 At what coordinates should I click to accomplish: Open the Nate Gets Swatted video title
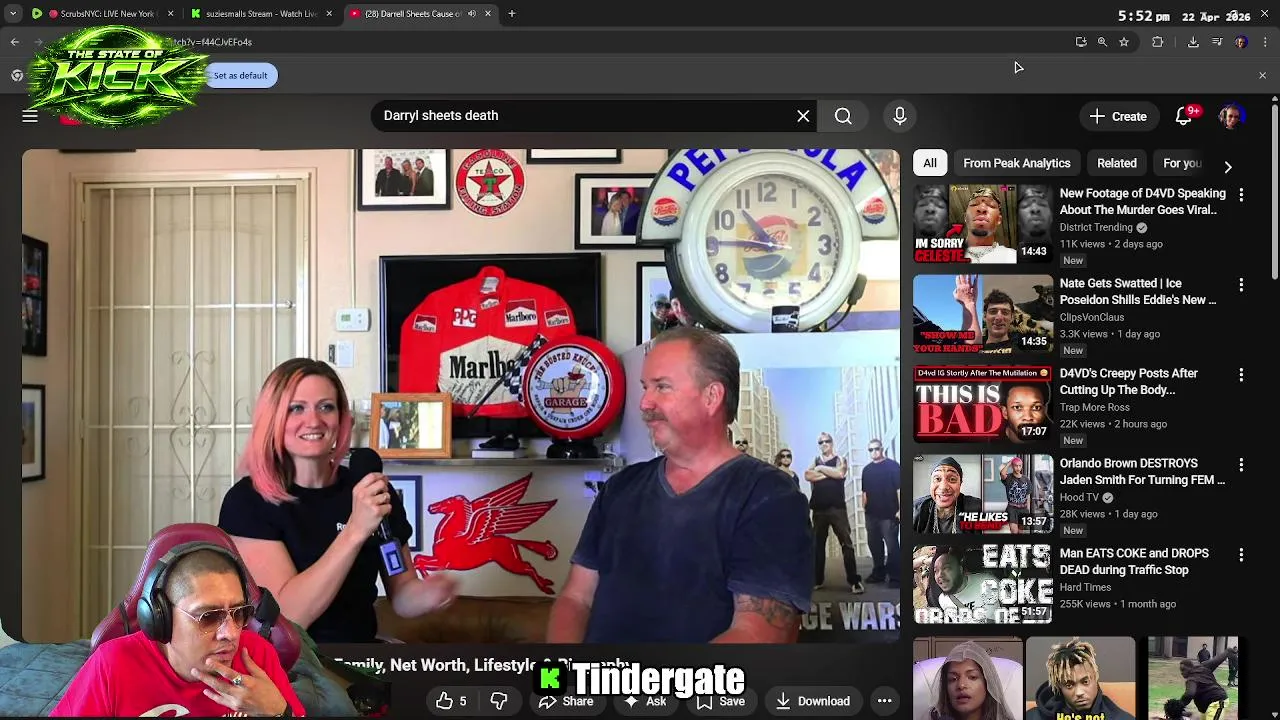[x=1138, y=291]
